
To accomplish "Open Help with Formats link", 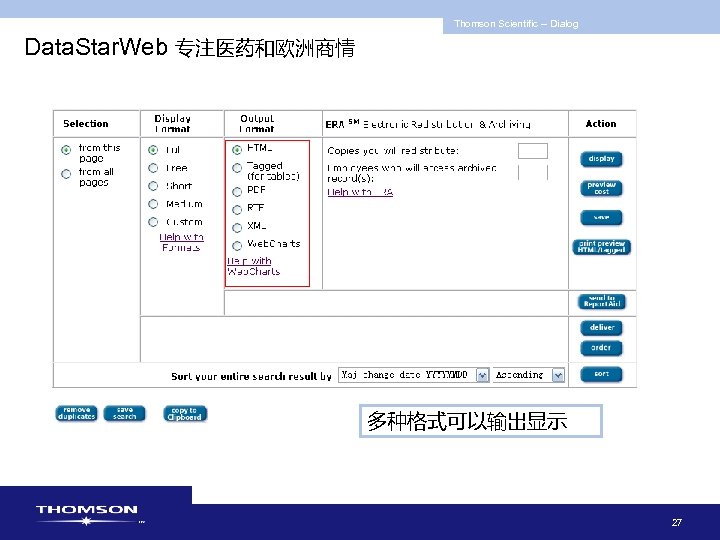I will [x=181, y=242].
